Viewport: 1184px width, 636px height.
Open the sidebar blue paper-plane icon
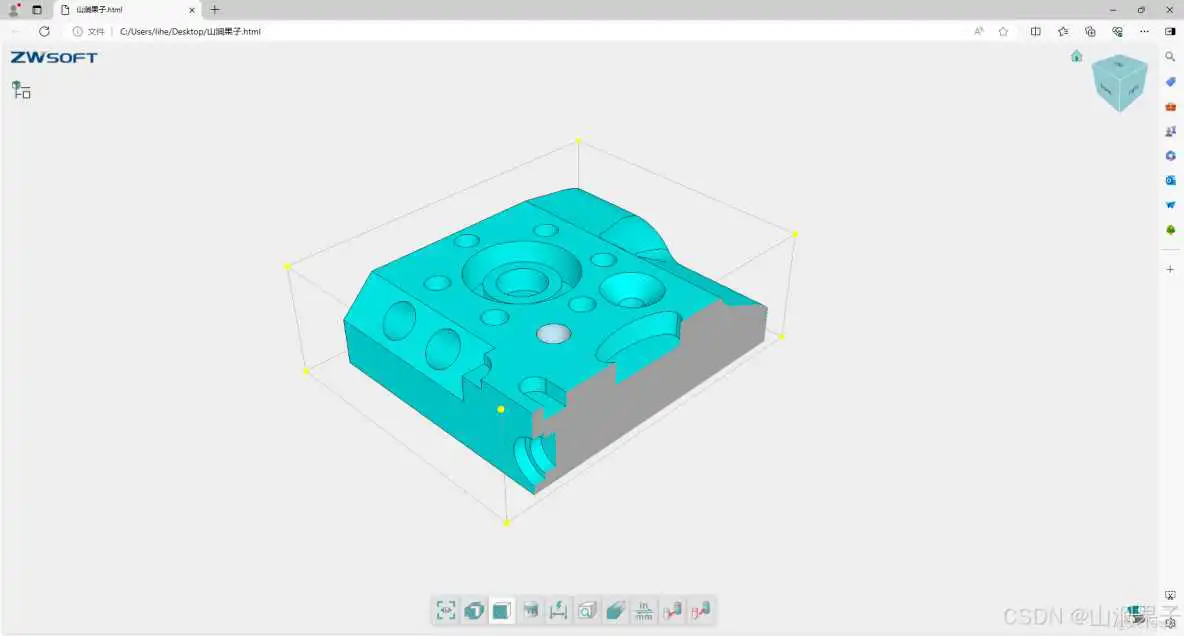coord(1170,205)
